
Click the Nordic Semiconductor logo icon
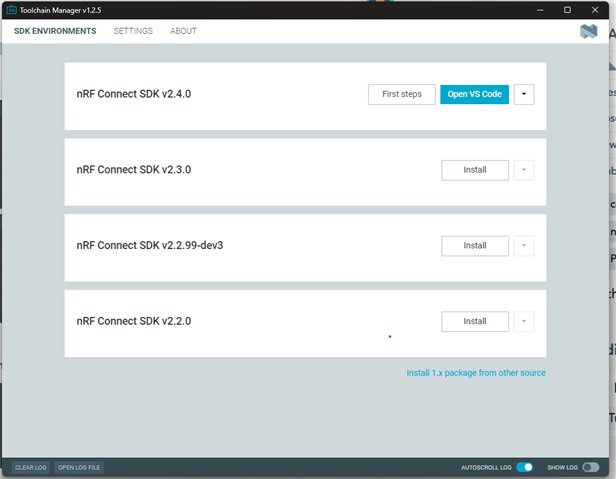point(588,31)
